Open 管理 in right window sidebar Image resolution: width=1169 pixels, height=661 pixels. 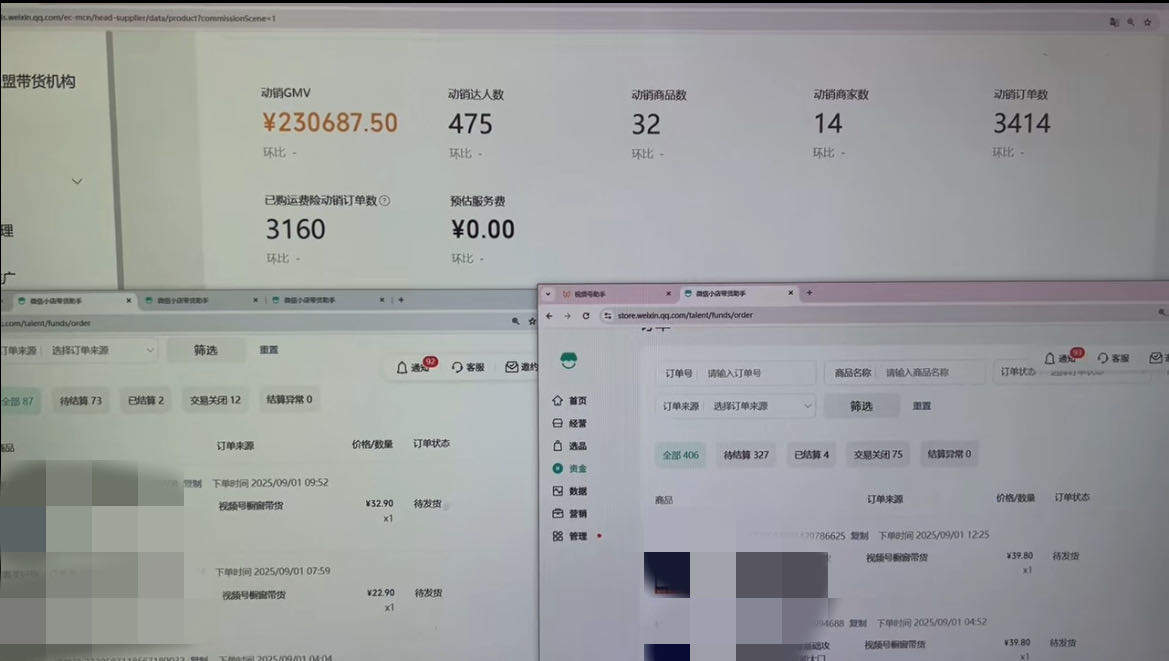click(x=570, y=536)
